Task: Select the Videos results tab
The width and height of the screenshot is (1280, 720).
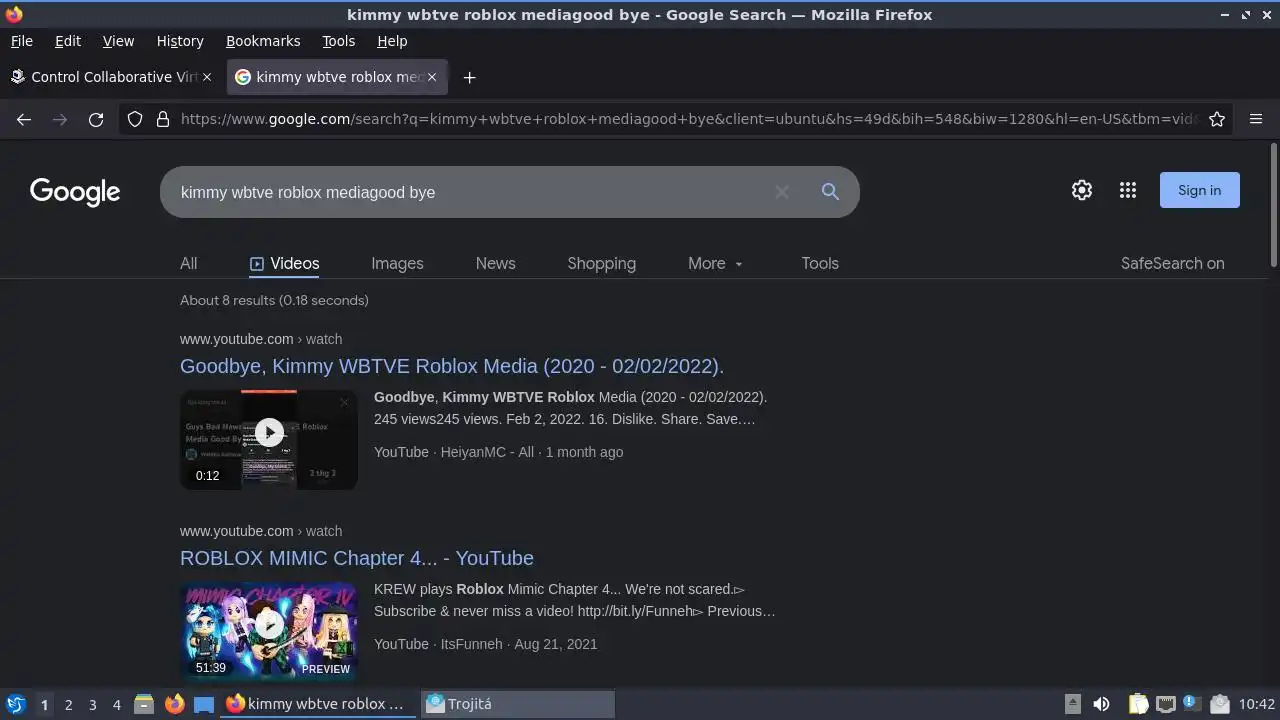Action: [284, 263]
